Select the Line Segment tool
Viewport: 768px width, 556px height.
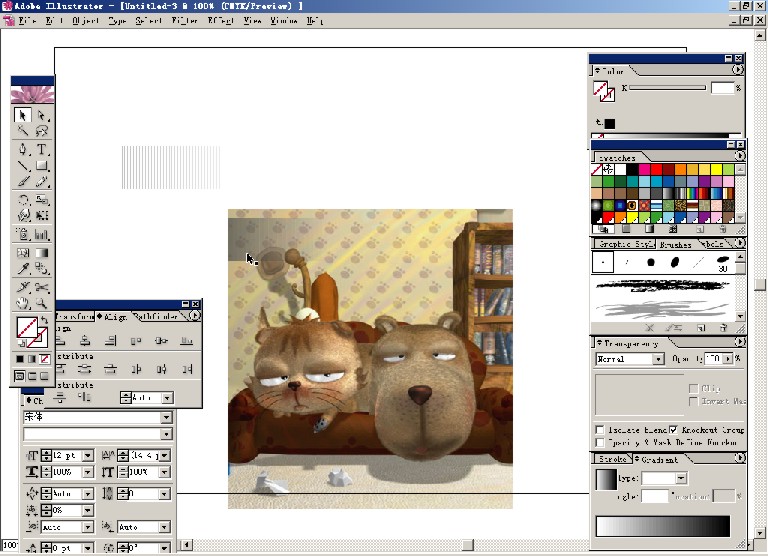tap(23, 166)
